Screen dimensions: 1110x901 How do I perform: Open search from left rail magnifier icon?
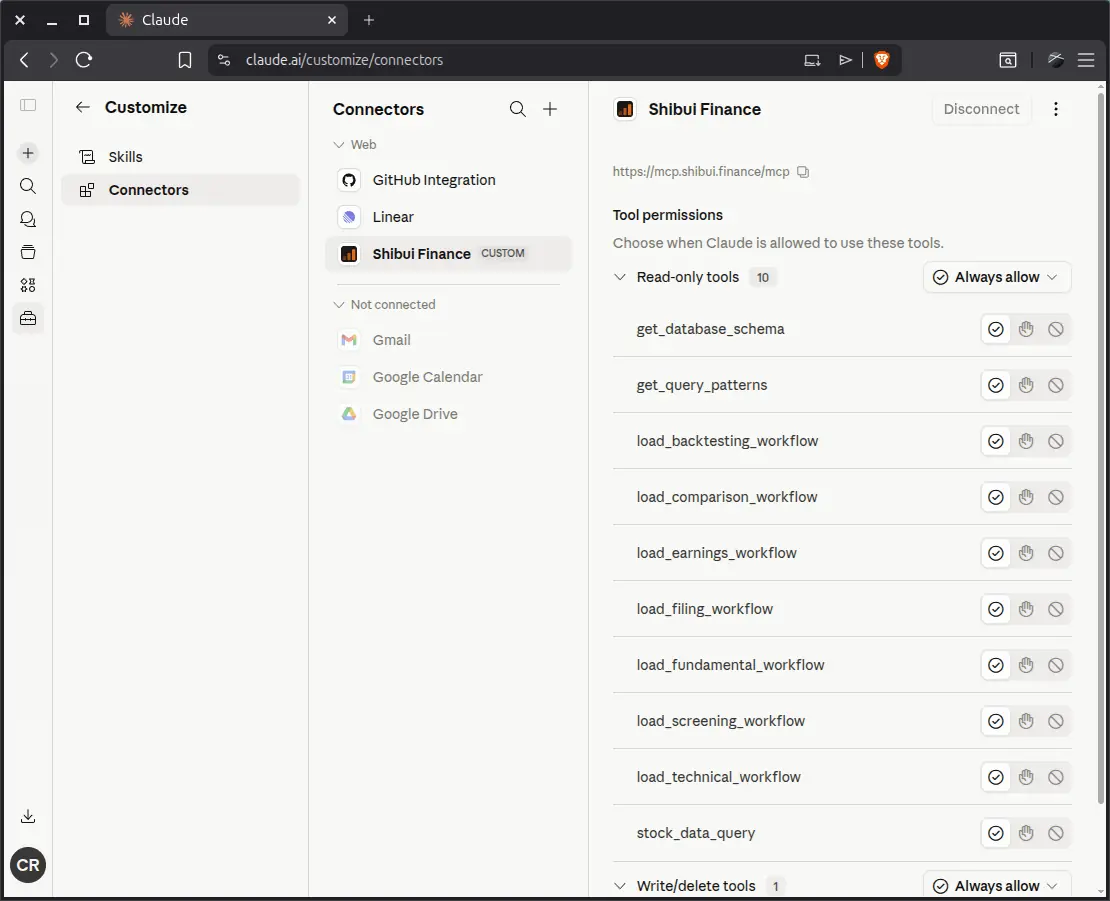coord(28,186)
